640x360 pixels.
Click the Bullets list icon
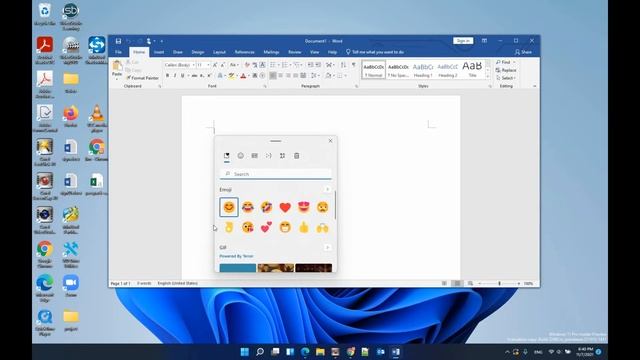pos(274,65)
